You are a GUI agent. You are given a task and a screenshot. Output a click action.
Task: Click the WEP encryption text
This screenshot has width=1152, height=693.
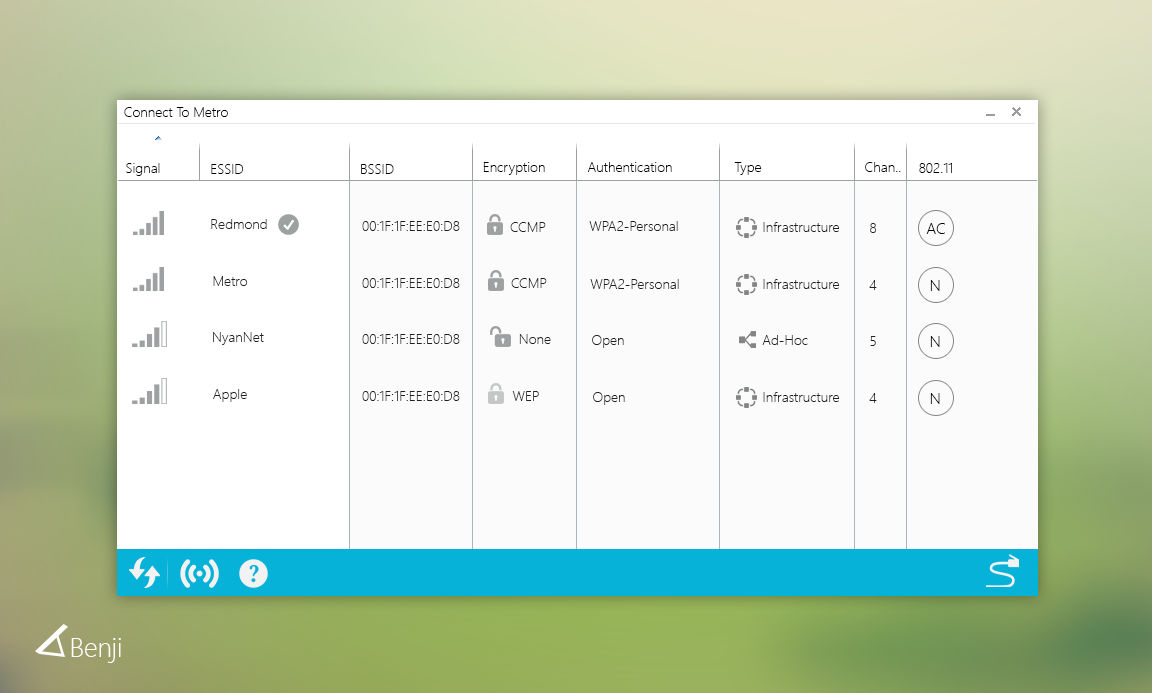point(526,396)
